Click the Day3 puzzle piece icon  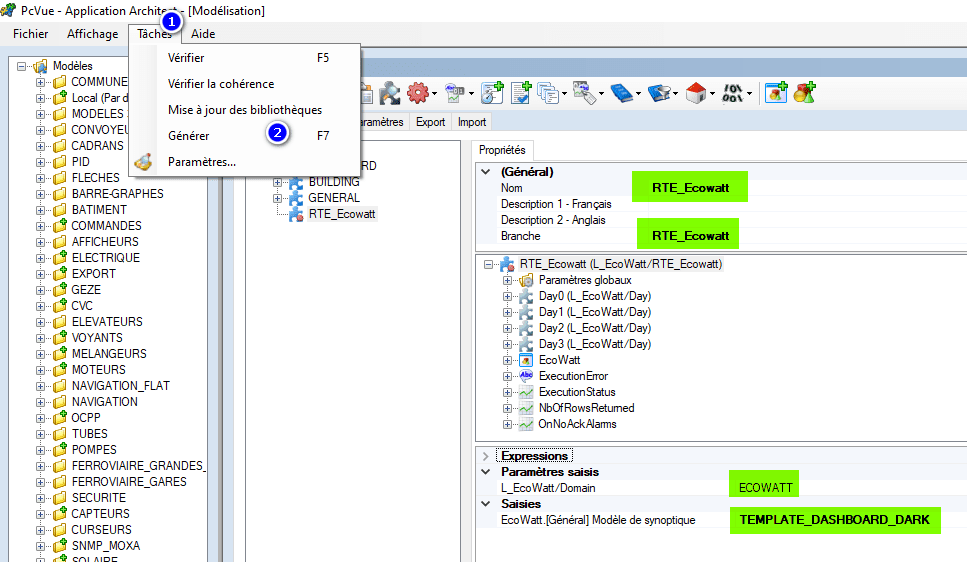[526, 344]
